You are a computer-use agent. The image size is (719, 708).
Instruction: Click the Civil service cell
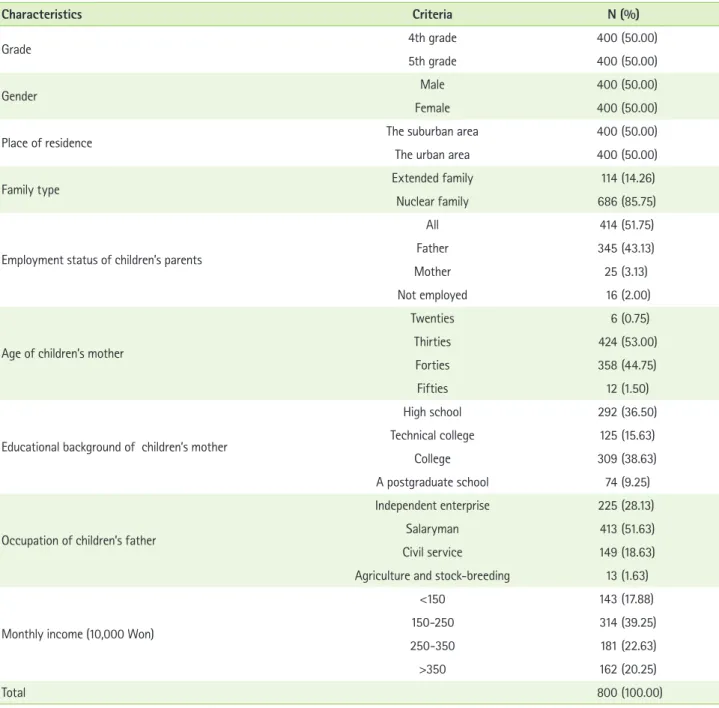click(x=432, y=552)
